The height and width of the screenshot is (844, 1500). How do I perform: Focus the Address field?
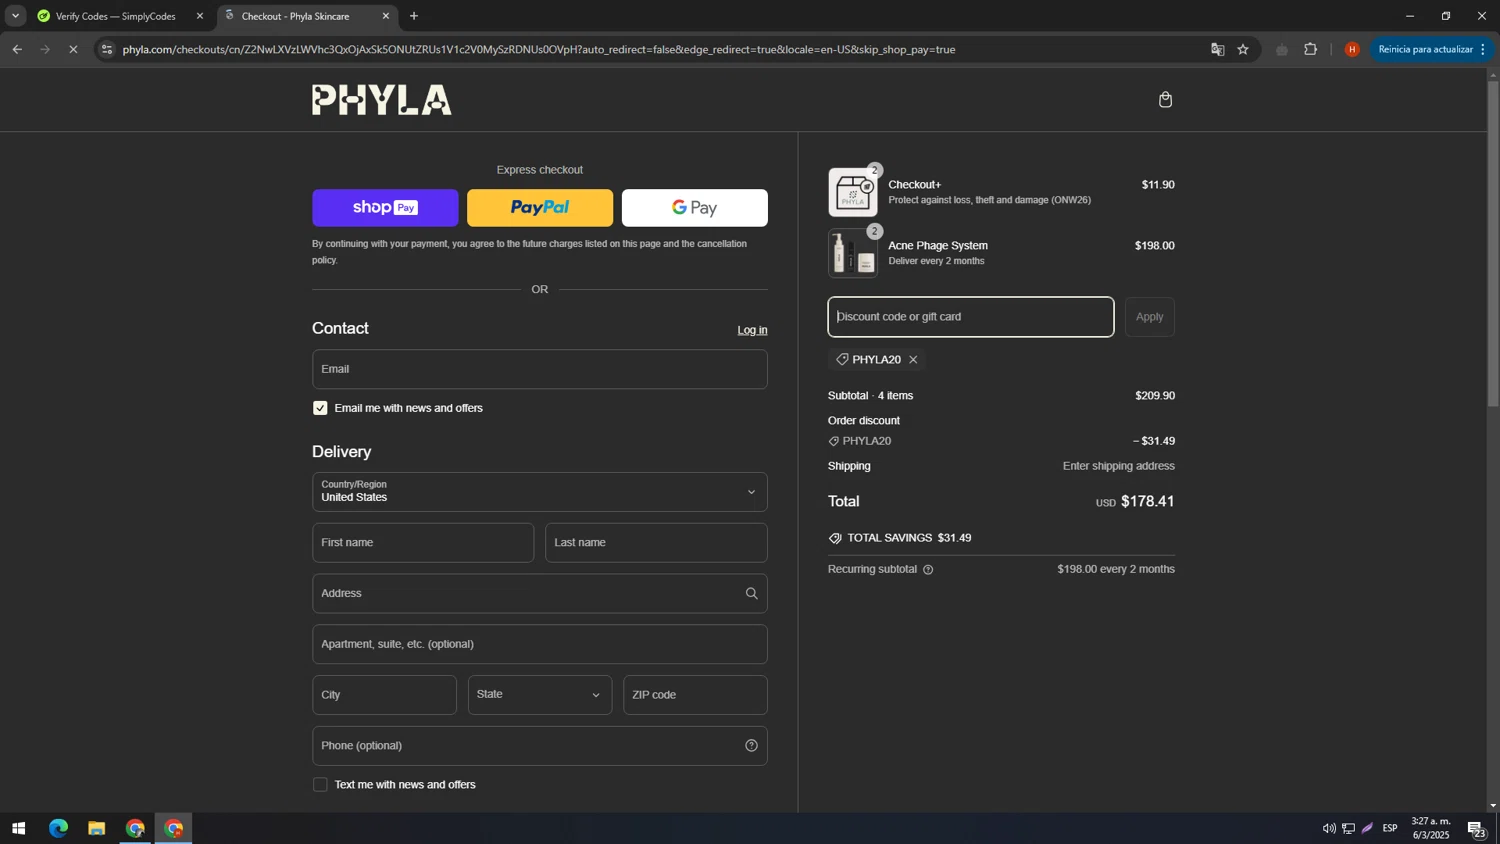tap(540, 594)
